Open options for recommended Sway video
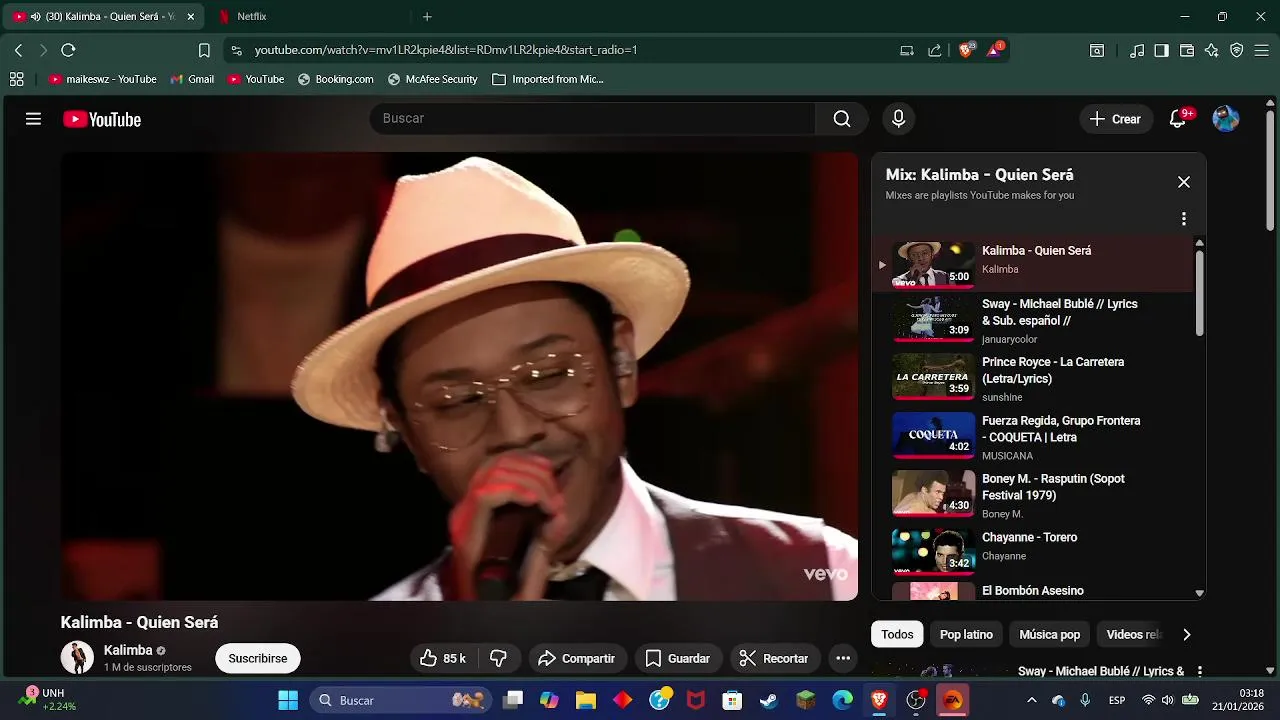Image resolution: width=1280 pixels, height=720 pixels. pyautogui.click(x=1200, y=672)
